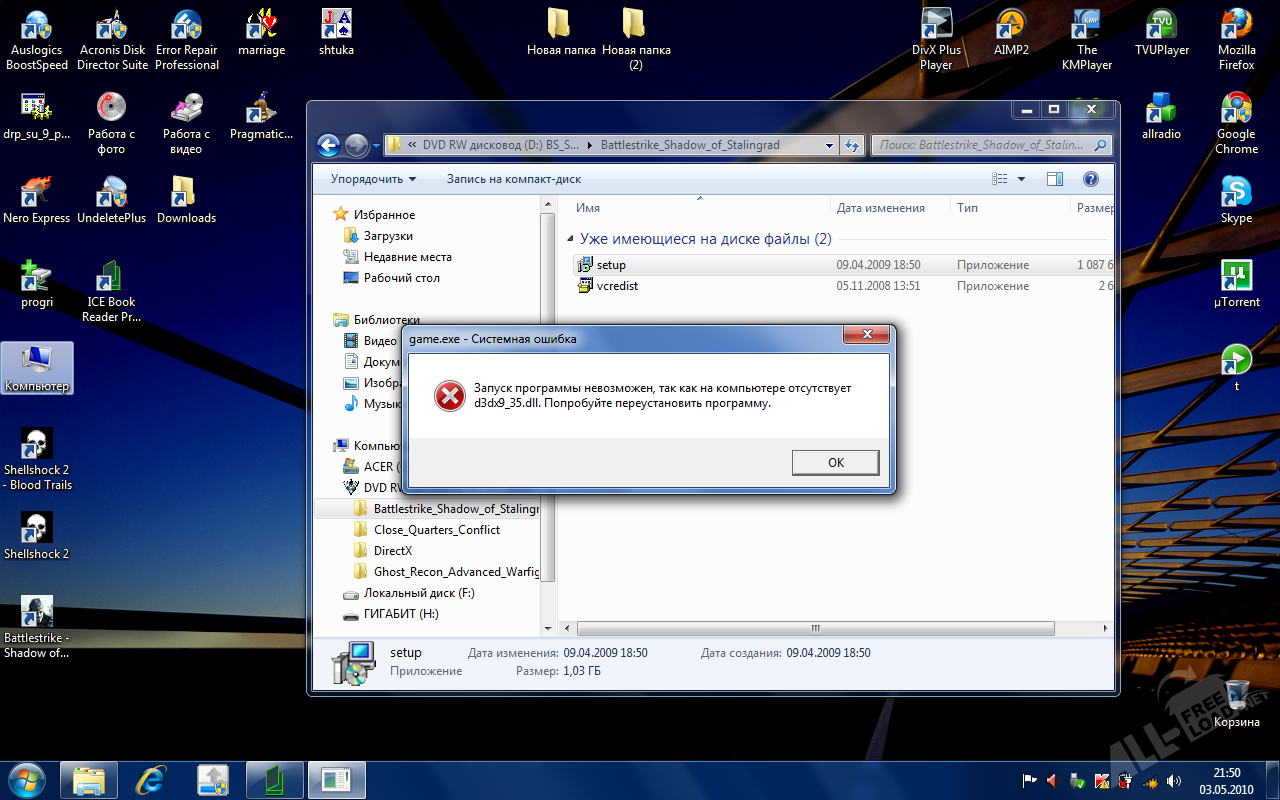Viewport: 1280px width, 800px height.
Task: Select the Nero Express desktop icon
Action: (37, 200)
